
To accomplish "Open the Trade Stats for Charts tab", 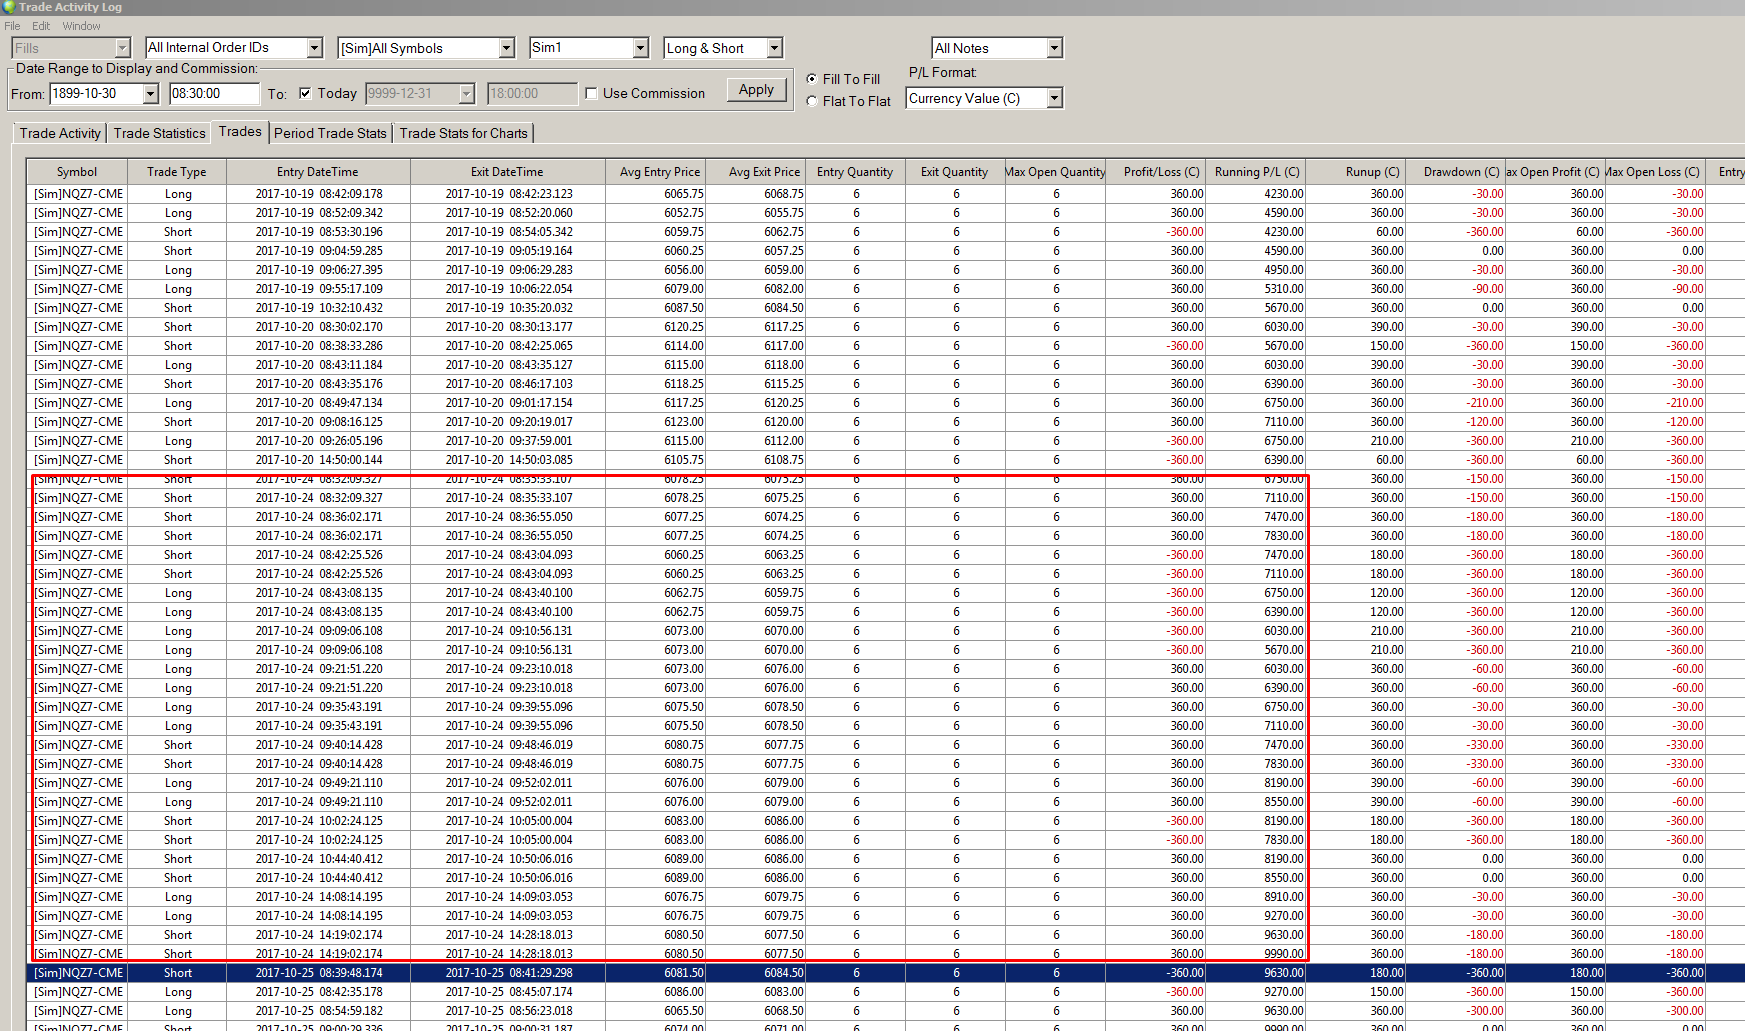I will [x=463, y=133].
